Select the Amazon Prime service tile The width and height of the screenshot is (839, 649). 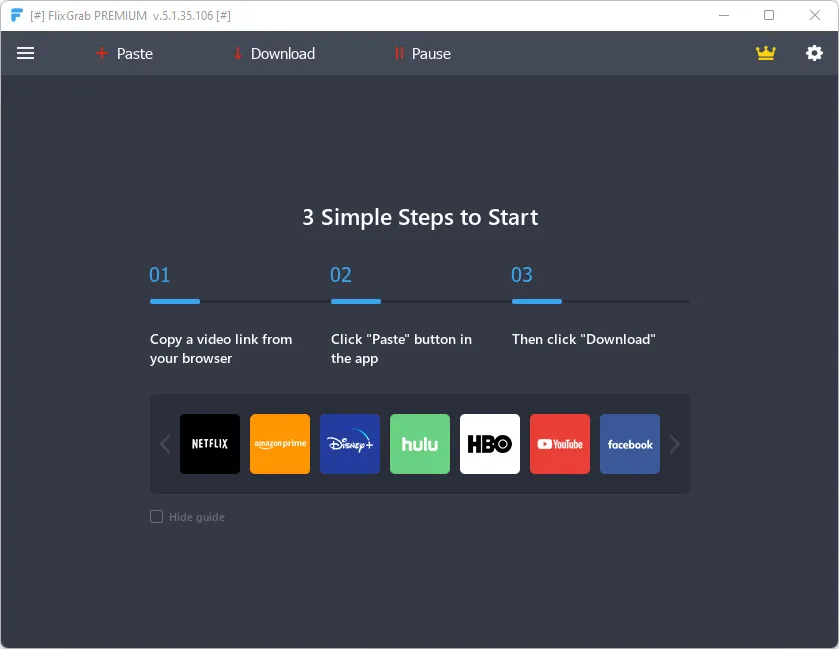(x=280, y=444)
